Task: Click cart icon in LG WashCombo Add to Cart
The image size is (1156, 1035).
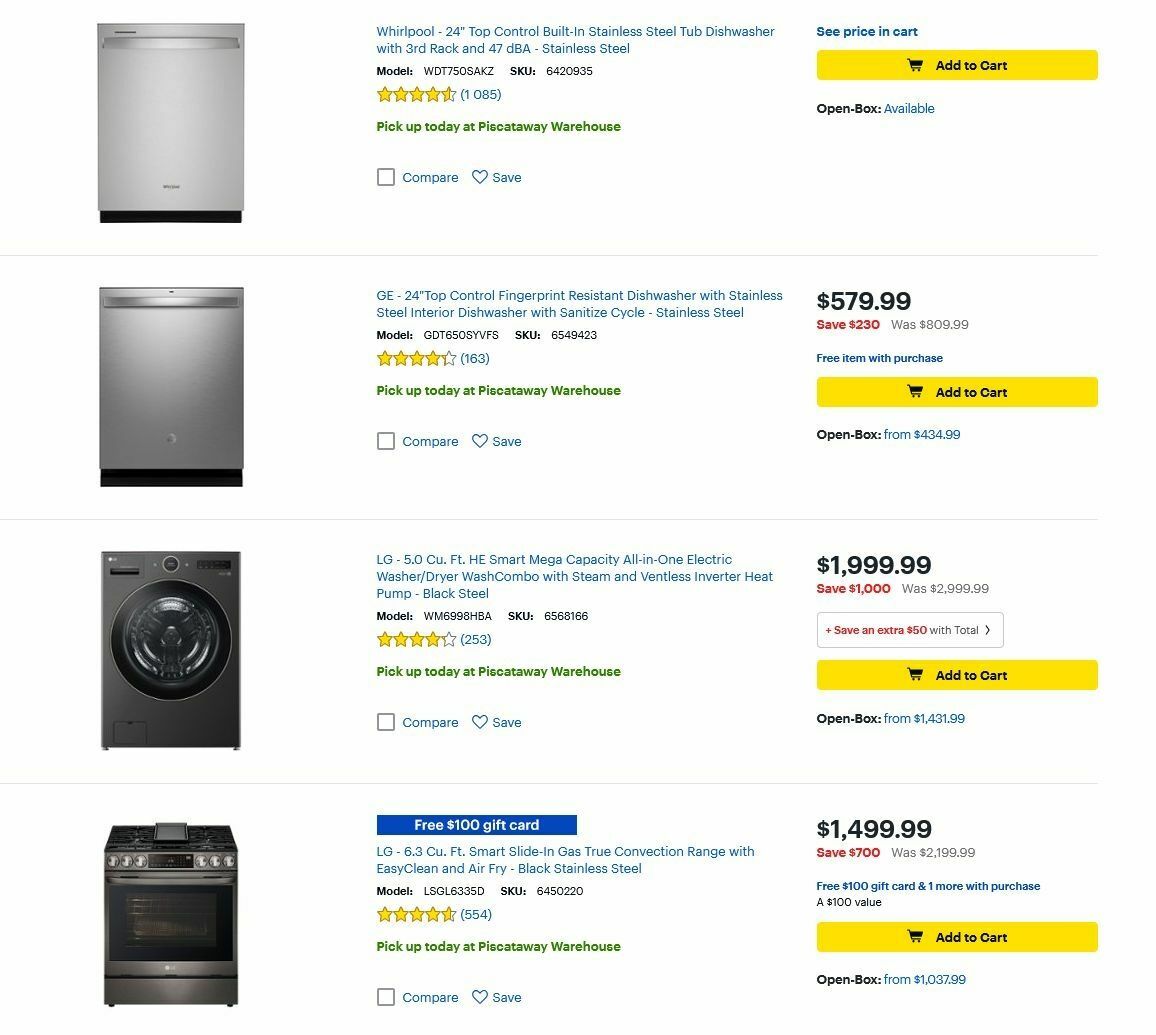Action: tap(915, 675)
